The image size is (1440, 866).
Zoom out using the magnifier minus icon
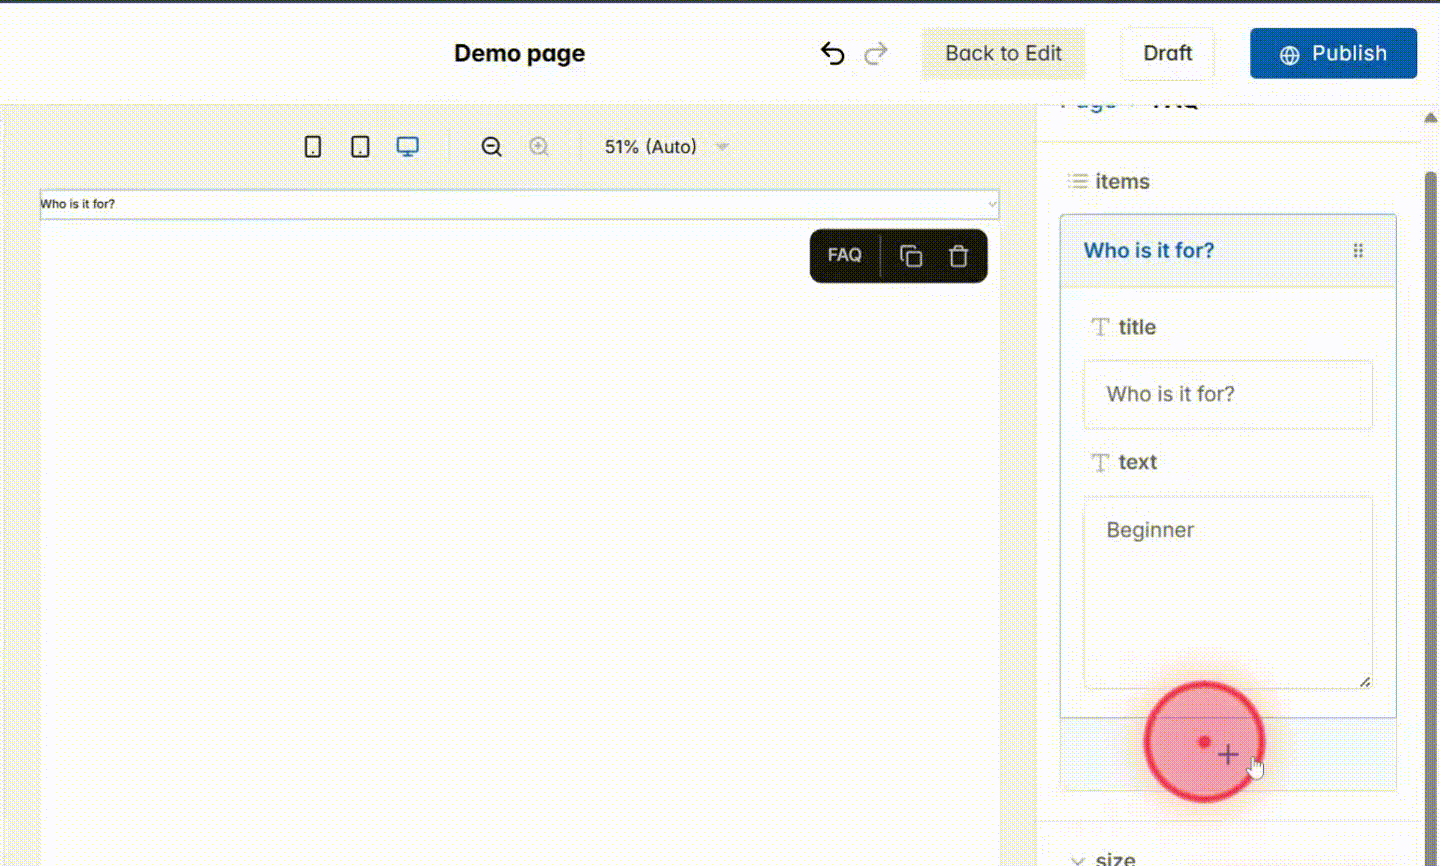click(x=491, y=146)
